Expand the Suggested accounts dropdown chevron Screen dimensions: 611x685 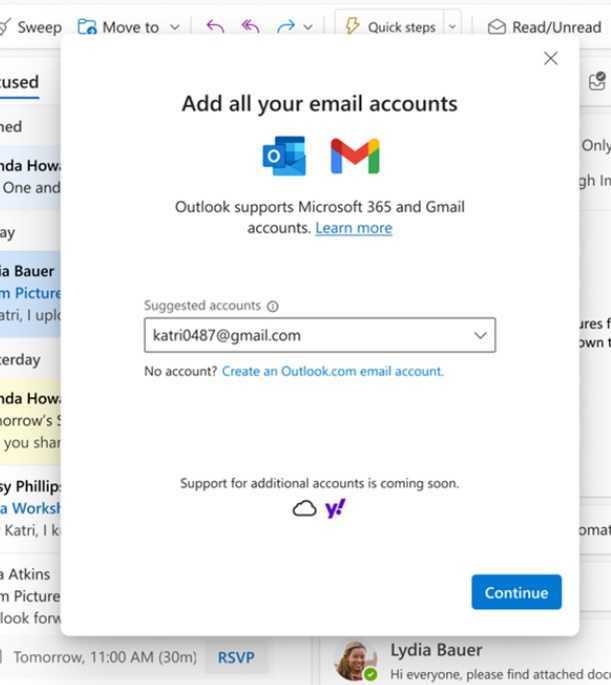[x=480, y=335]
